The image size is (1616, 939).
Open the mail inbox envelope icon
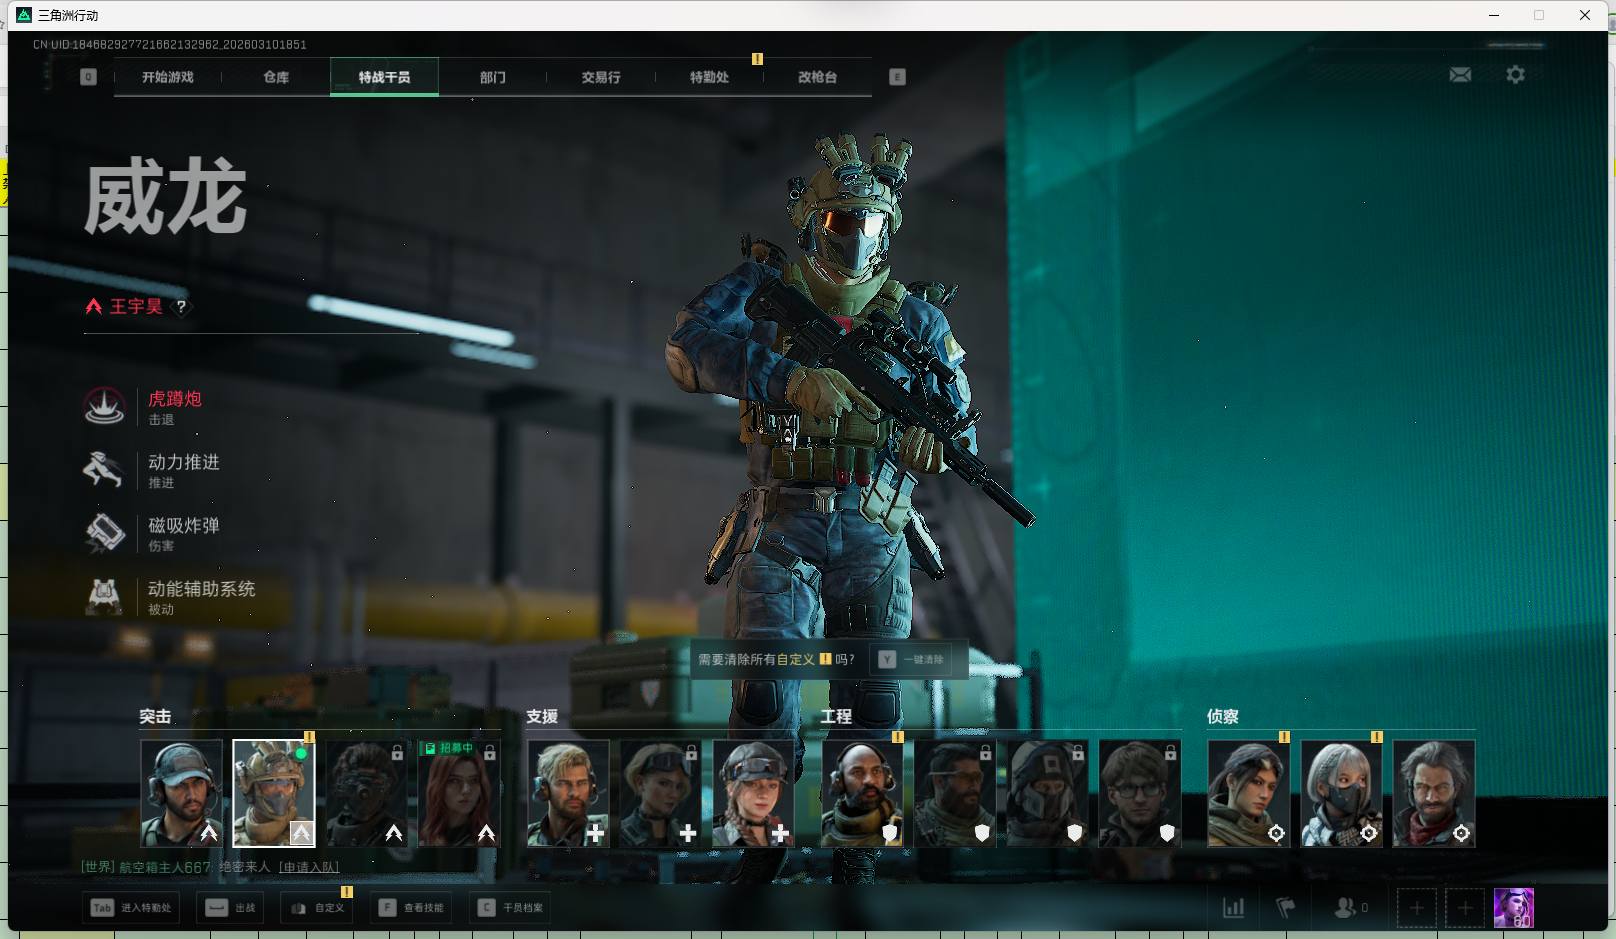click(x=1460, y=75)
